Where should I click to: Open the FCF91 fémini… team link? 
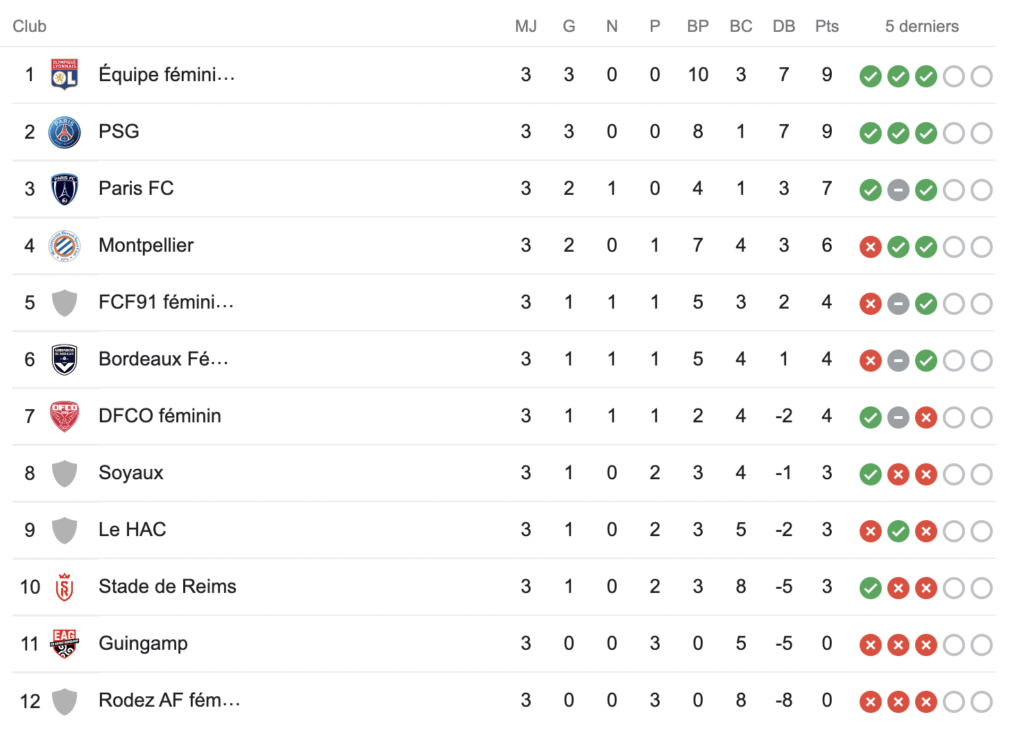166,301
